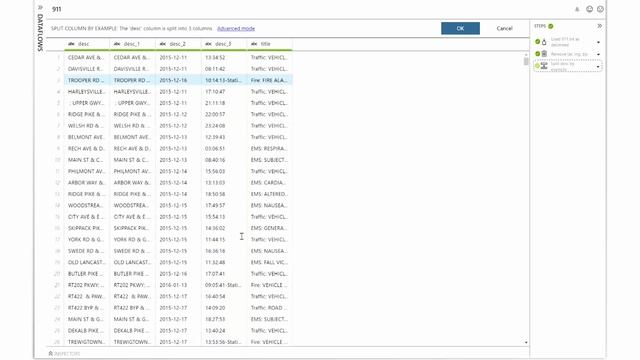Select 'TROOPER RD' cell in desc column

coord(87,80)
